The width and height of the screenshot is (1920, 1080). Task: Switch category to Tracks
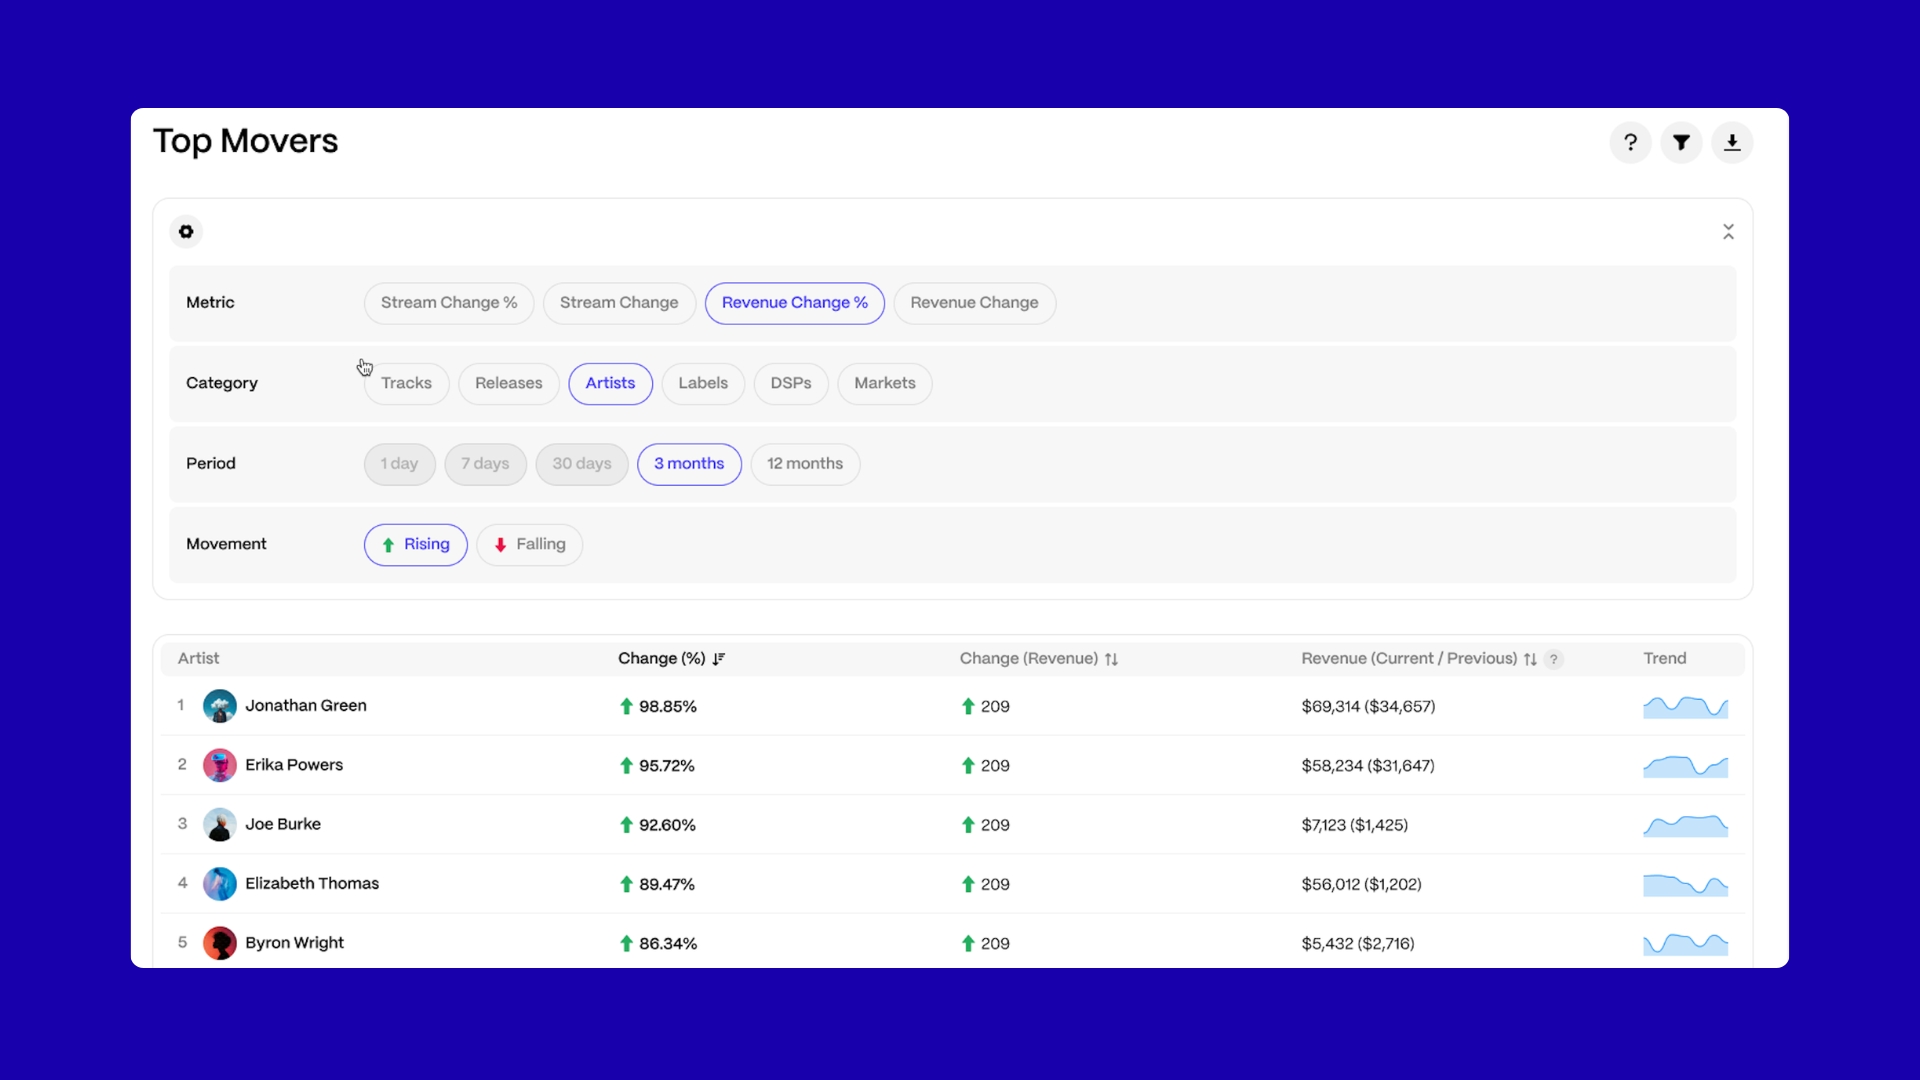(406, 384)
